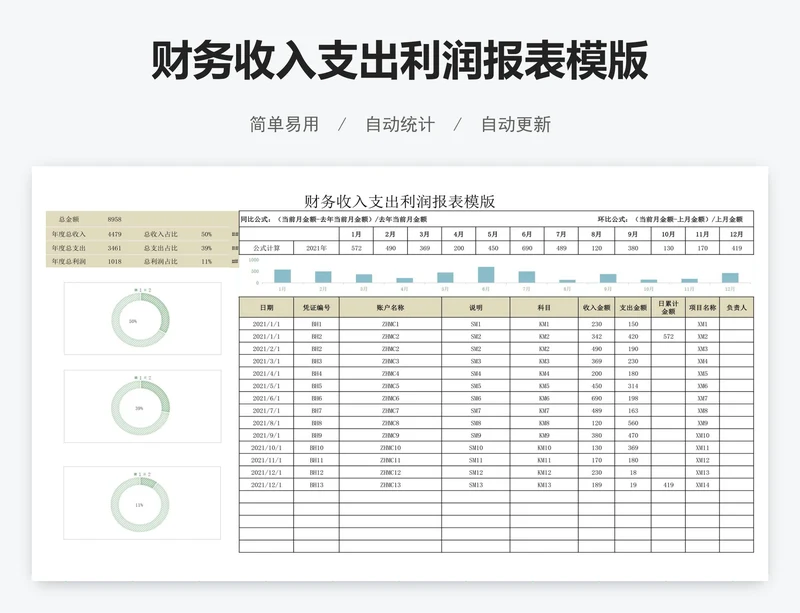Select the description cell SM7
Viewport: 800px width, 613px height.
click(x=476, y=411)
